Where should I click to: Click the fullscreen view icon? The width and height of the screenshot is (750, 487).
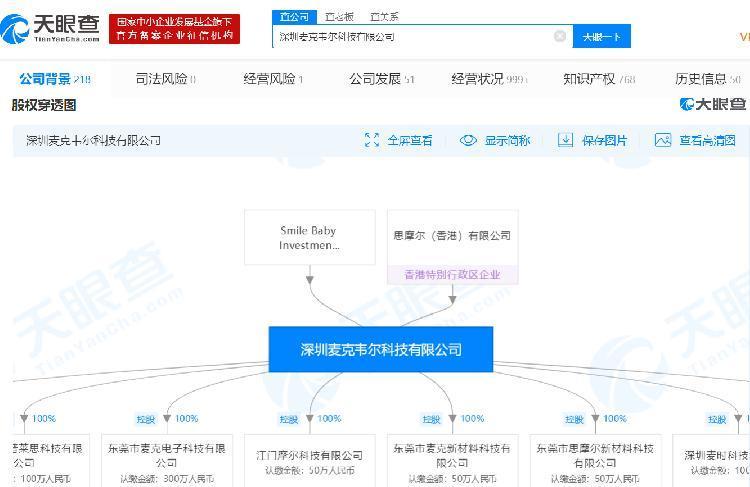click(372, 140)
